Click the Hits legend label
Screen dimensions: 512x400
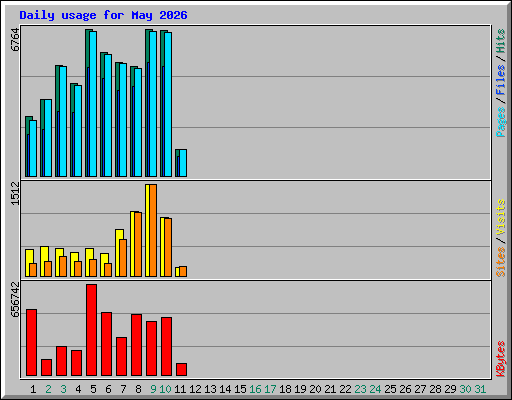pos(501,41)
